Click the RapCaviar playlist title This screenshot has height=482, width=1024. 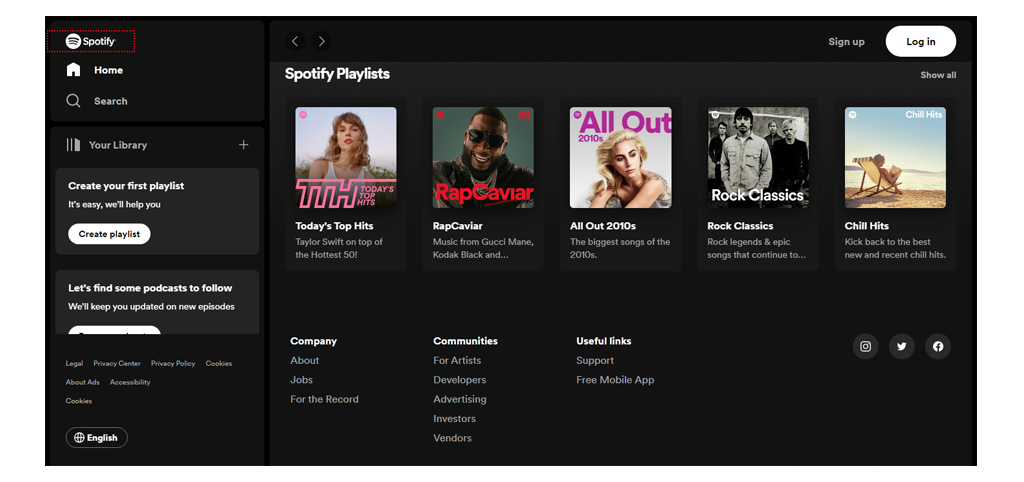(458, 226)
